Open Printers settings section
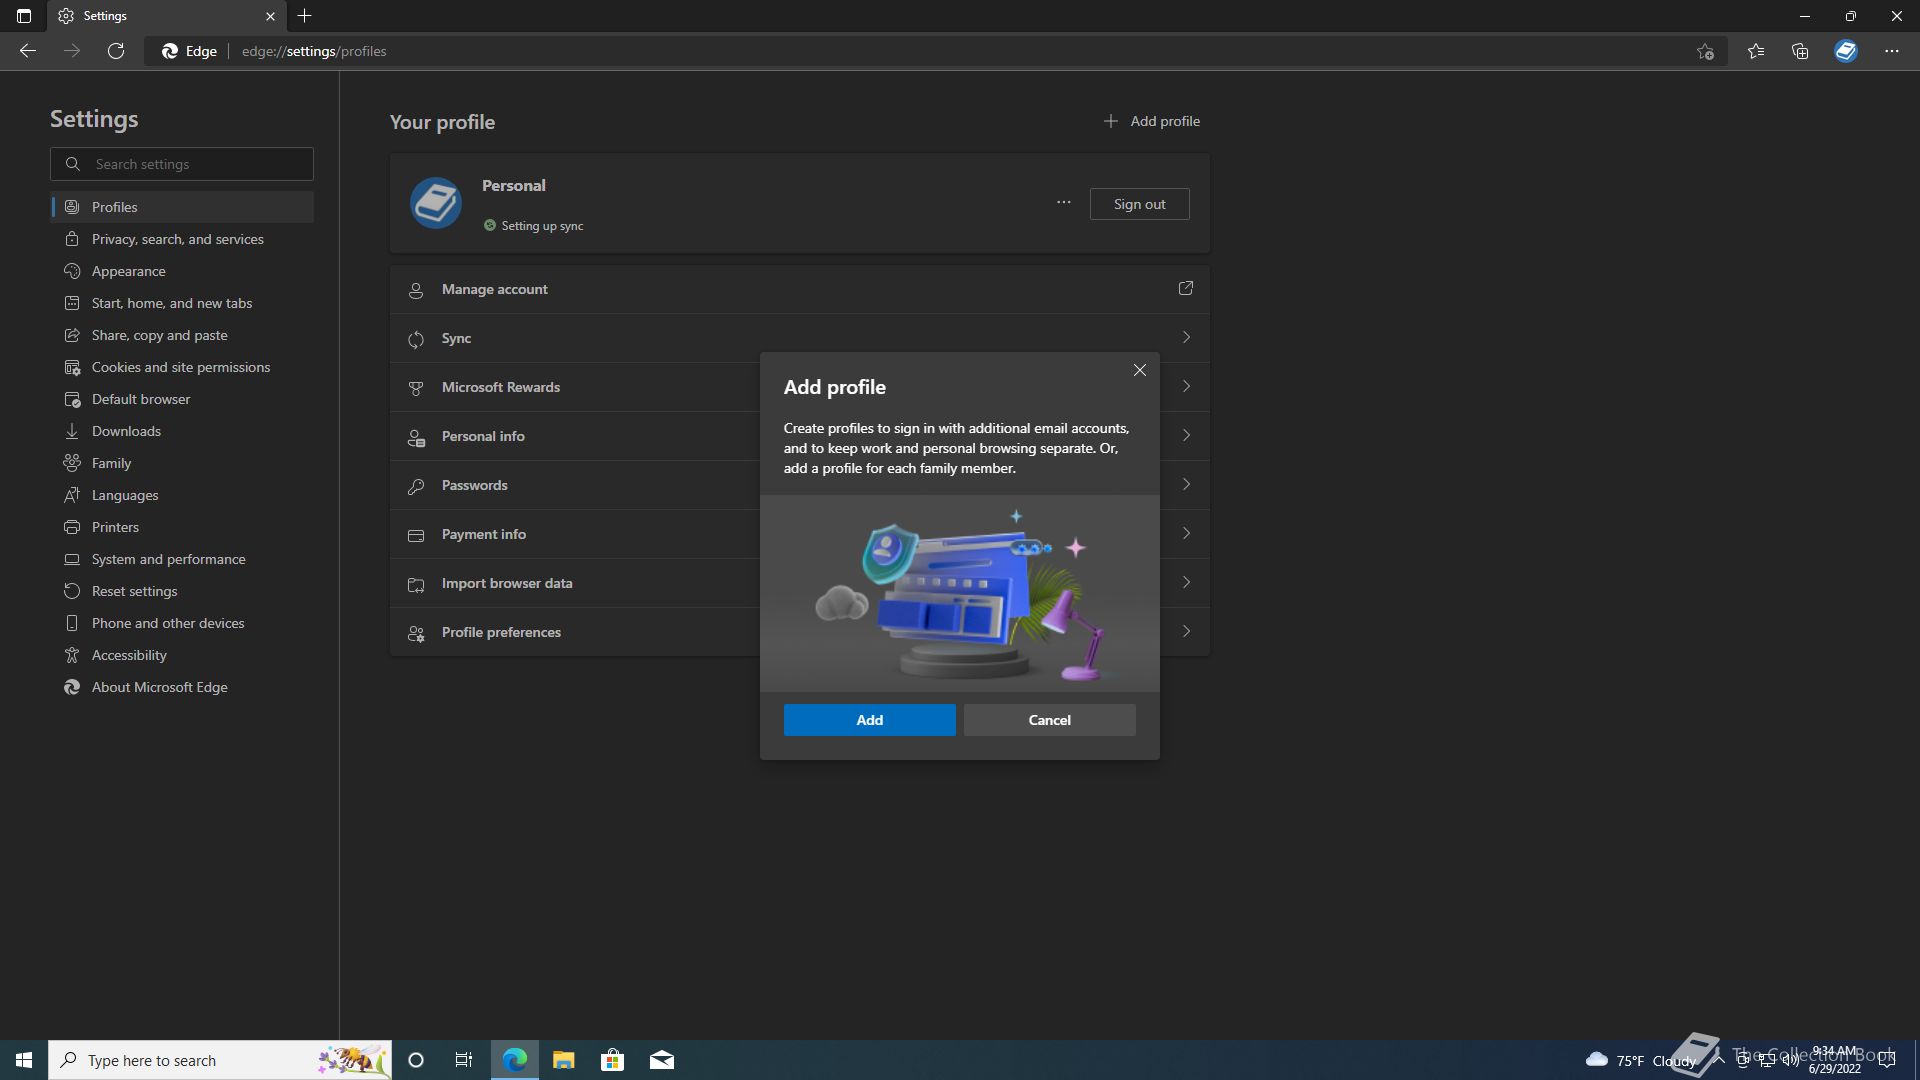The image size is (1920, 1080). [x=182, y=527]
